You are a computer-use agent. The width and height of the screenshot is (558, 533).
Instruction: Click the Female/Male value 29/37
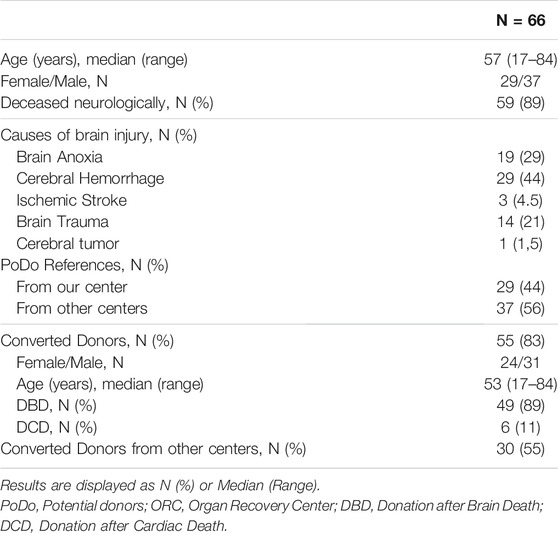[x=520, y=81]
